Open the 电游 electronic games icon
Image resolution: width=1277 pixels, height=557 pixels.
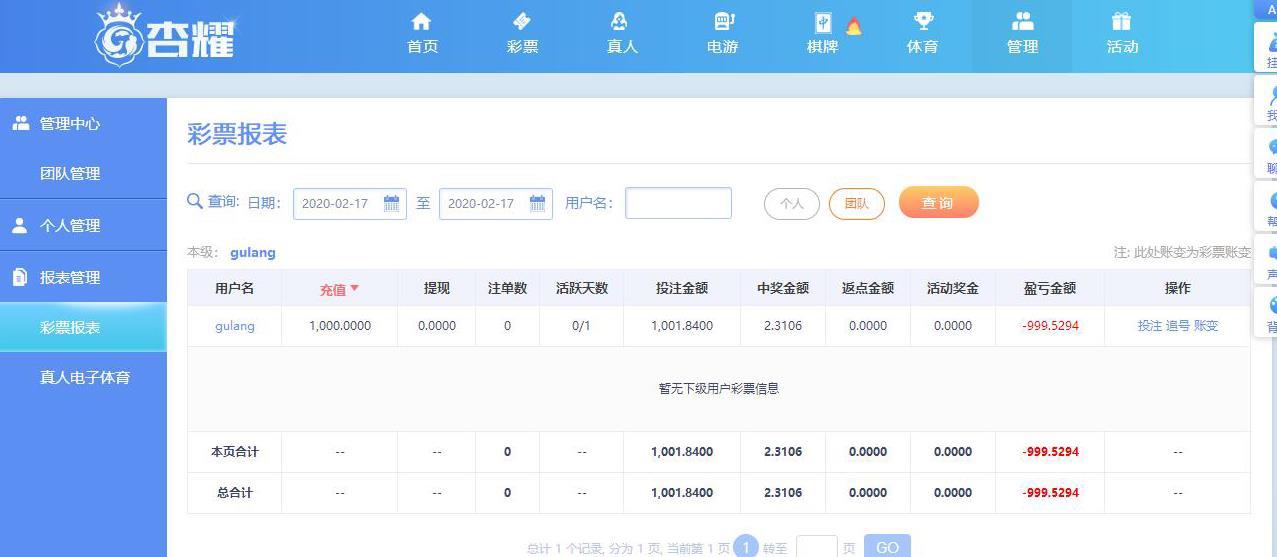coord(724,21)
